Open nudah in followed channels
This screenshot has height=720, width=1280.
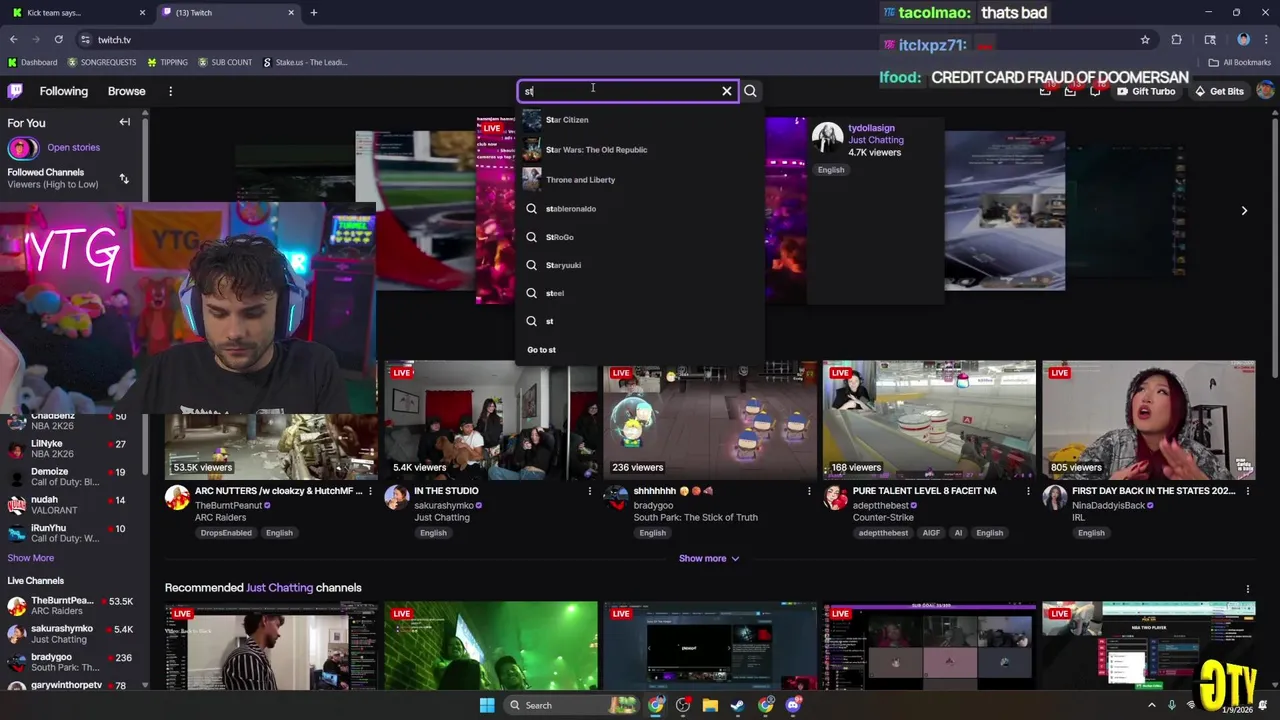click(75, 505)
